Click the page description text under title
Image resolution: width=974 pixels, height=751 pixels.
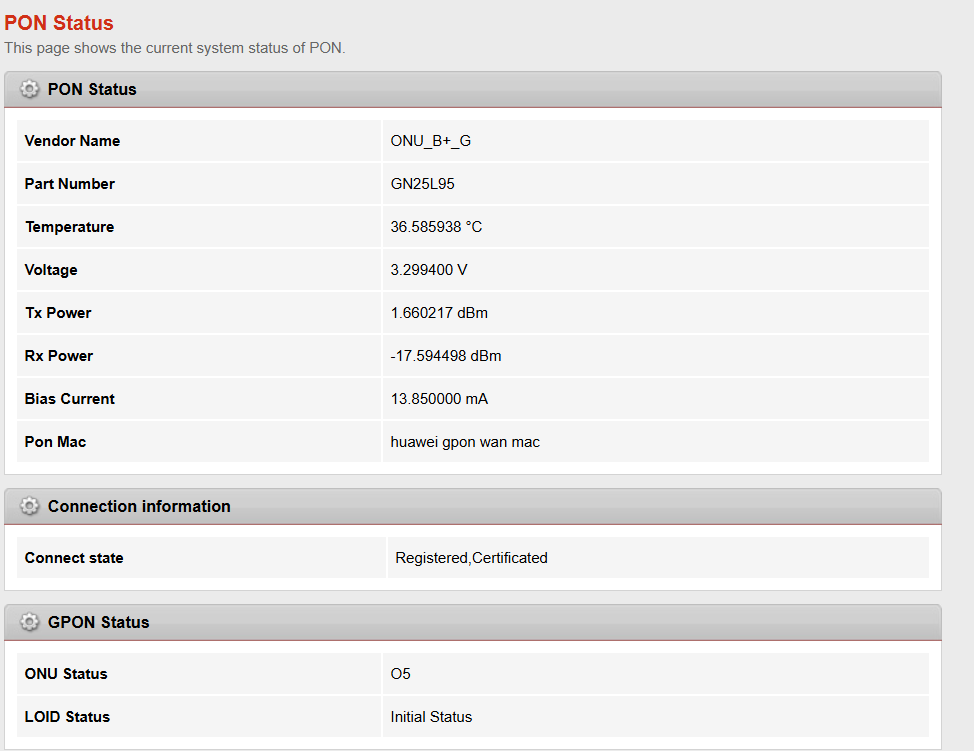(x=175, y=48)
